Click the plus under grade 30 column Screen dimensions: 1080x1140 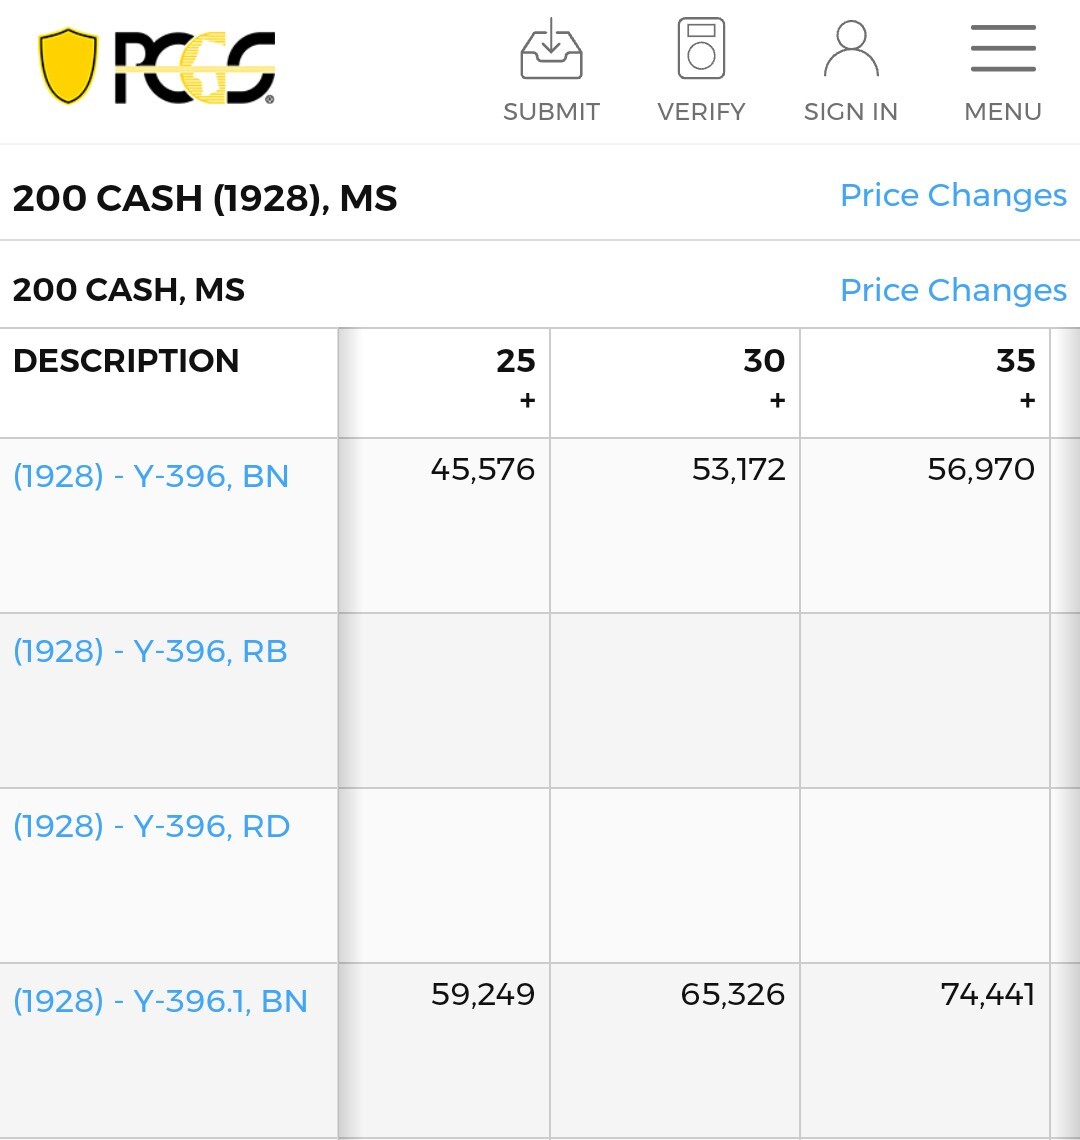pyautogui.click(x=777, y=401)
